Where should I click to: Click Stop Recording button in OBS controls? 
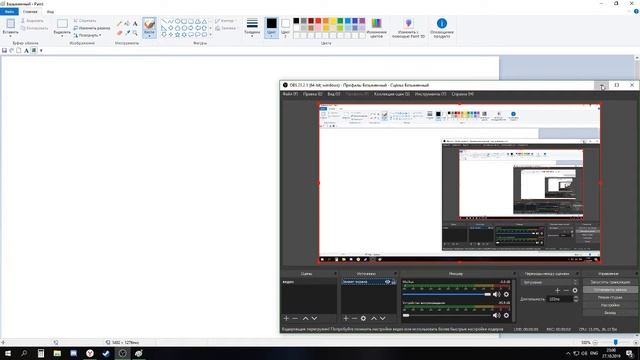point(610,290)
